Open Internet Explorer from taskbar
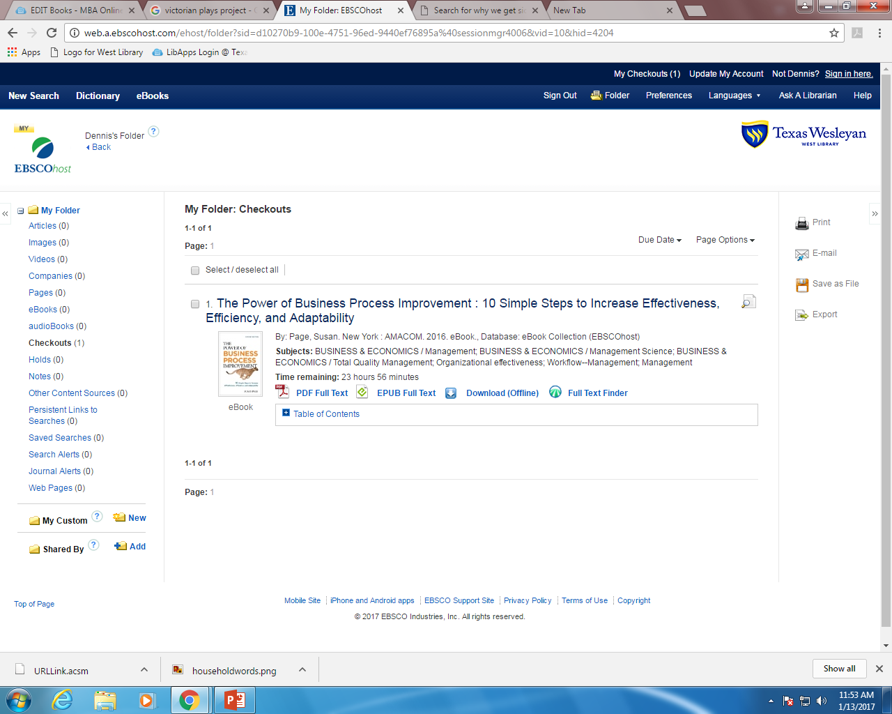This screenshot has width=892, height=714. [x=62, y=700]
